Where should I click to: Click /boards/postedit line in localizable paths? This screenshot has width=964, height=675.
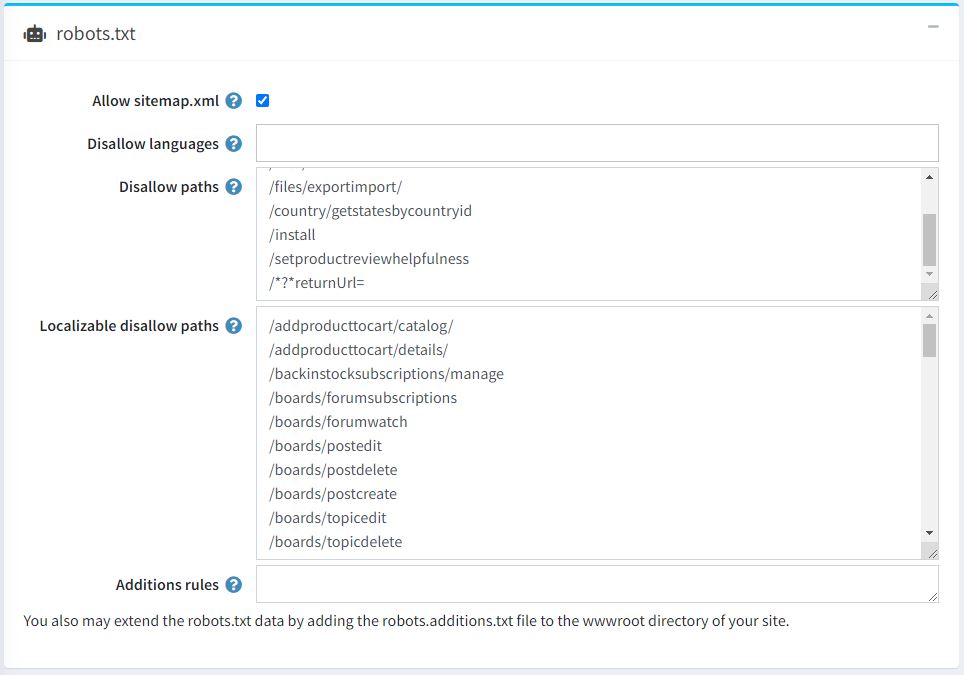[325, 446]
